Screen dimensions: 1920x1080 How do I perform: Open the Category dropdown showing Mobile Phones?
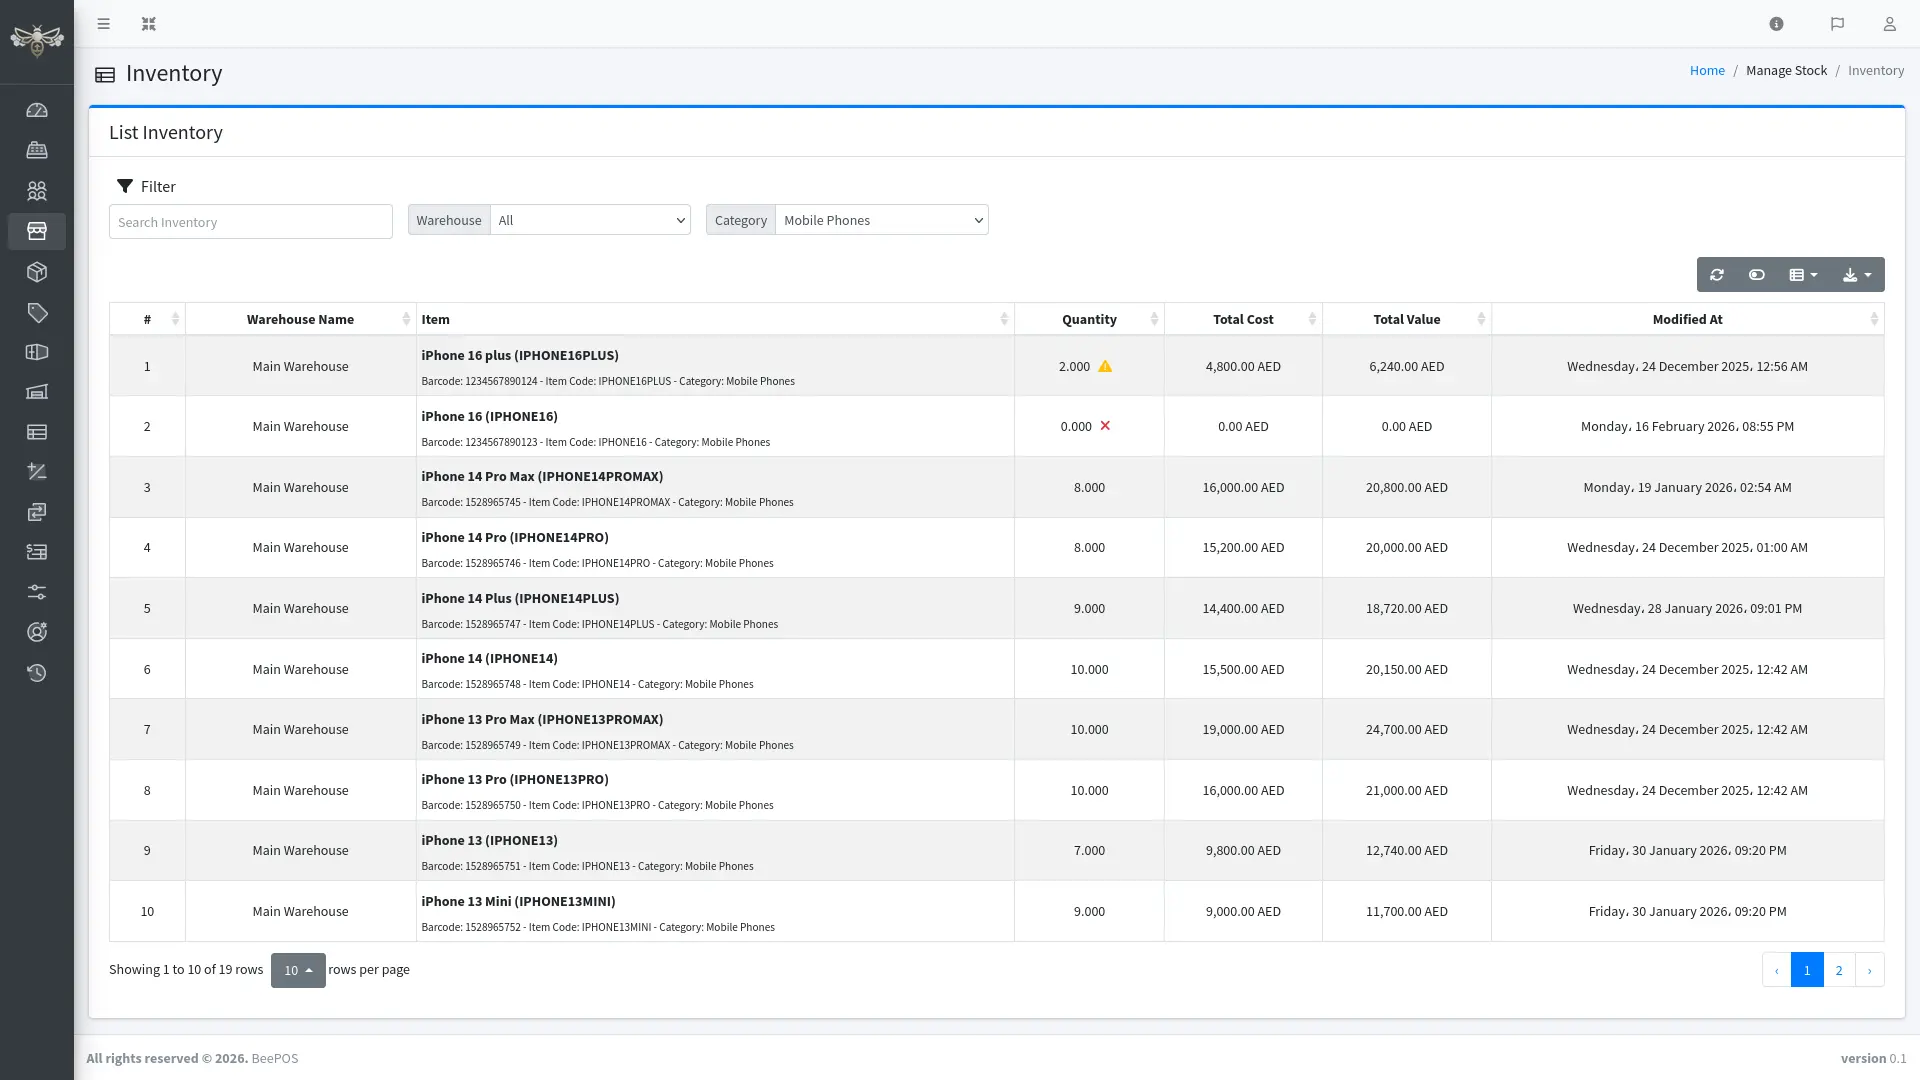[x=881, y=220]
